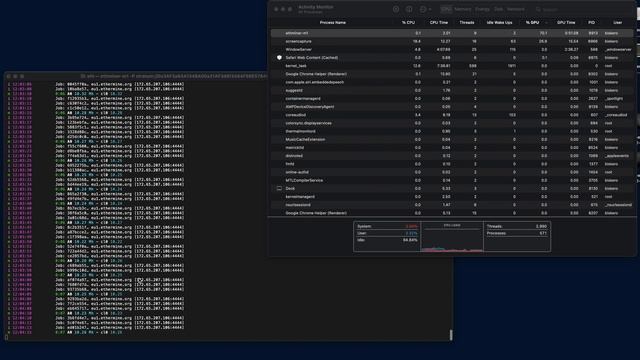Click the shield icon beside Safari Web Content

point(279,58)
